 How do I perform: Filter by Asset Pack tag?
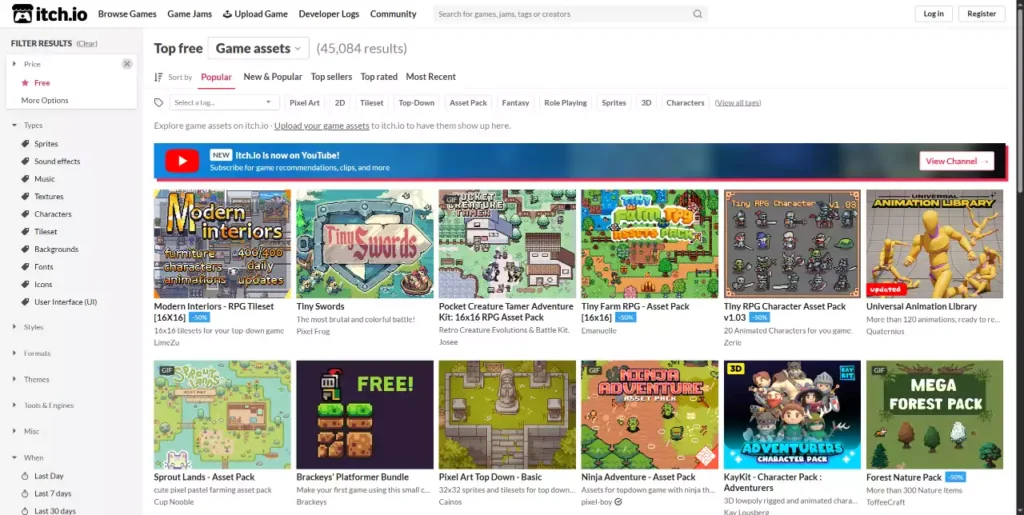point(468,102)
